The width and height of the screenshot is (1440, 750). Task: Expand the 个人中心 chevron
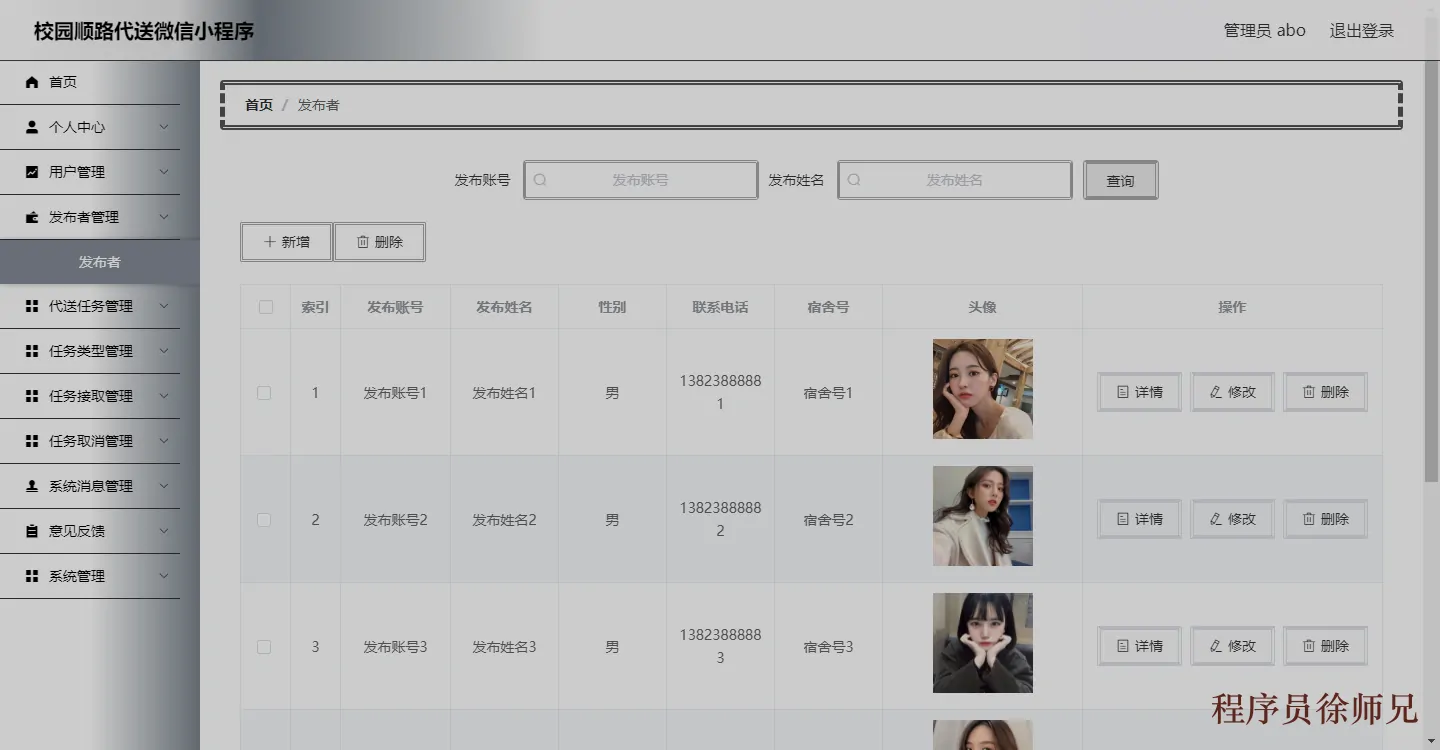click(164, 127)
